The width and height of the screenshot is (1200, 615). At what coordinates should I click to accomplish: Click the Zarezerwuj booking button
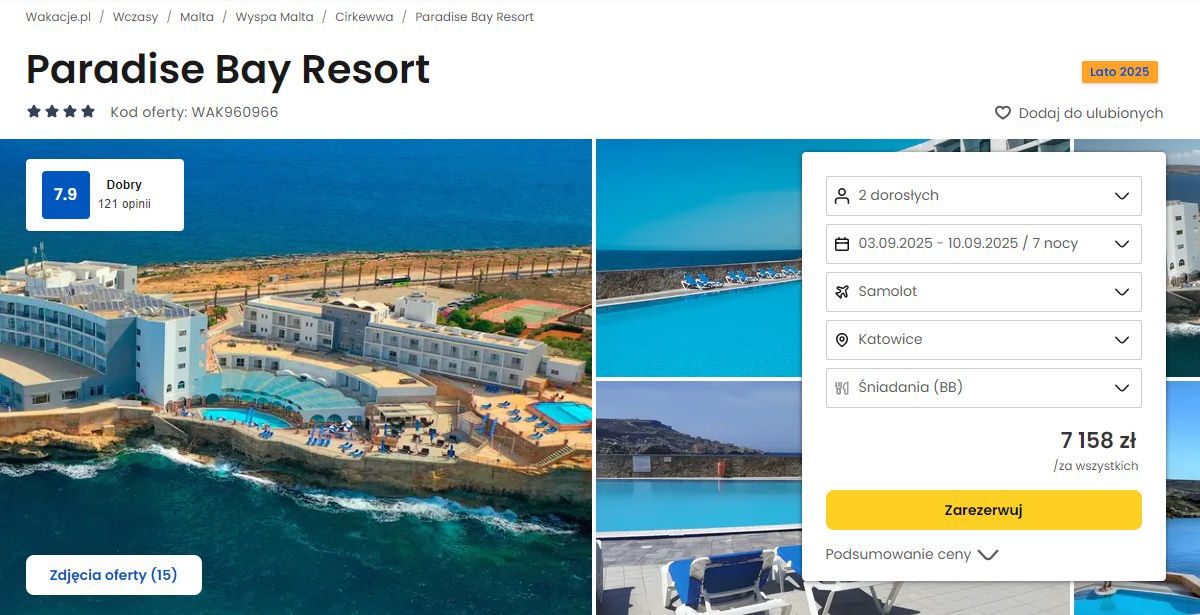point(984,510)
